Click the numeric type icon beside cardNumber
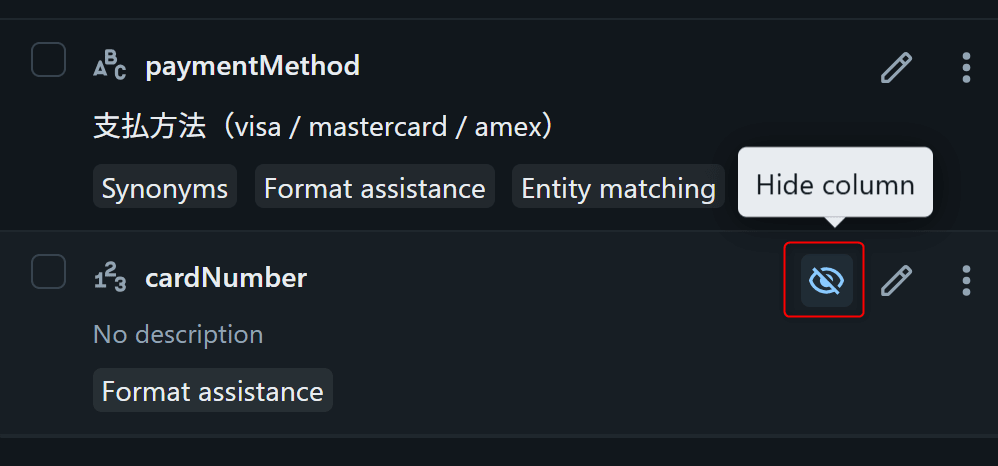998x466 pixels. point(109,278)
